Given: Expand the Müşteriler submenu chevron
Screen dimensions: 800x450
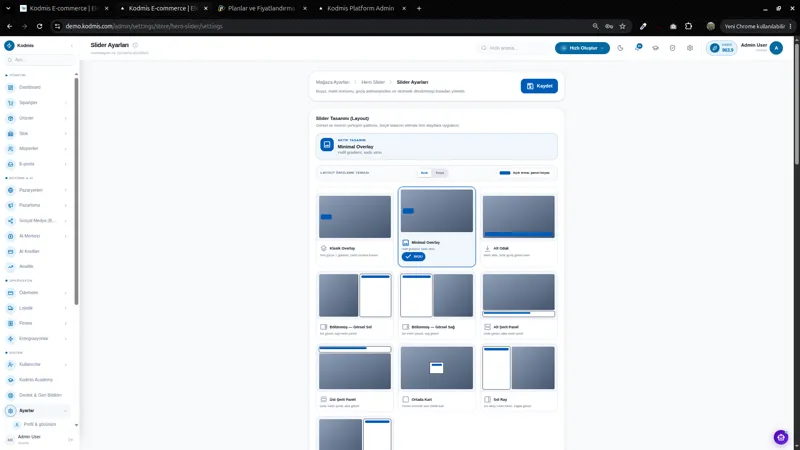Looking at the screenshot, I should pyautogui.click(x=66, y=148).
